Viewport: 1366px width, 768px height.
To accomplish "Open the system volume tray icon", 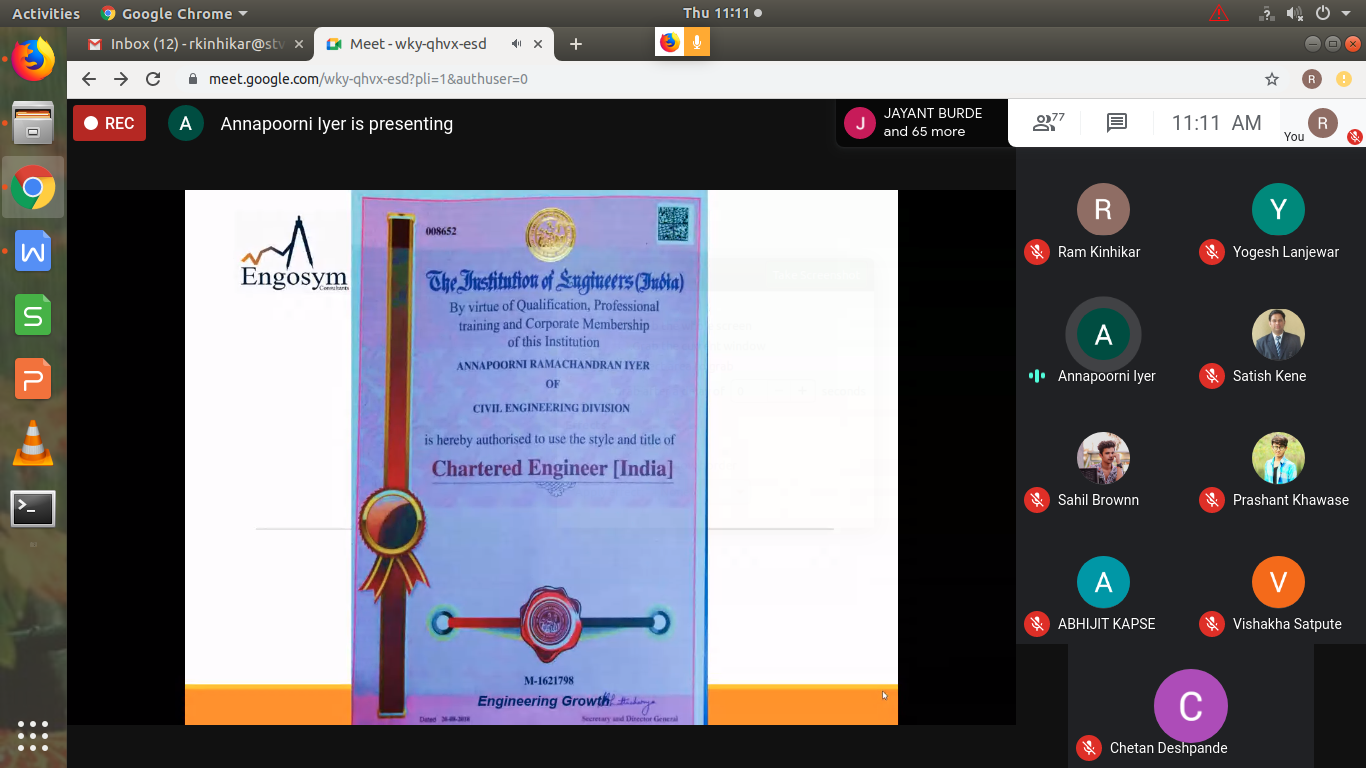I will [x=1295, y=14].
